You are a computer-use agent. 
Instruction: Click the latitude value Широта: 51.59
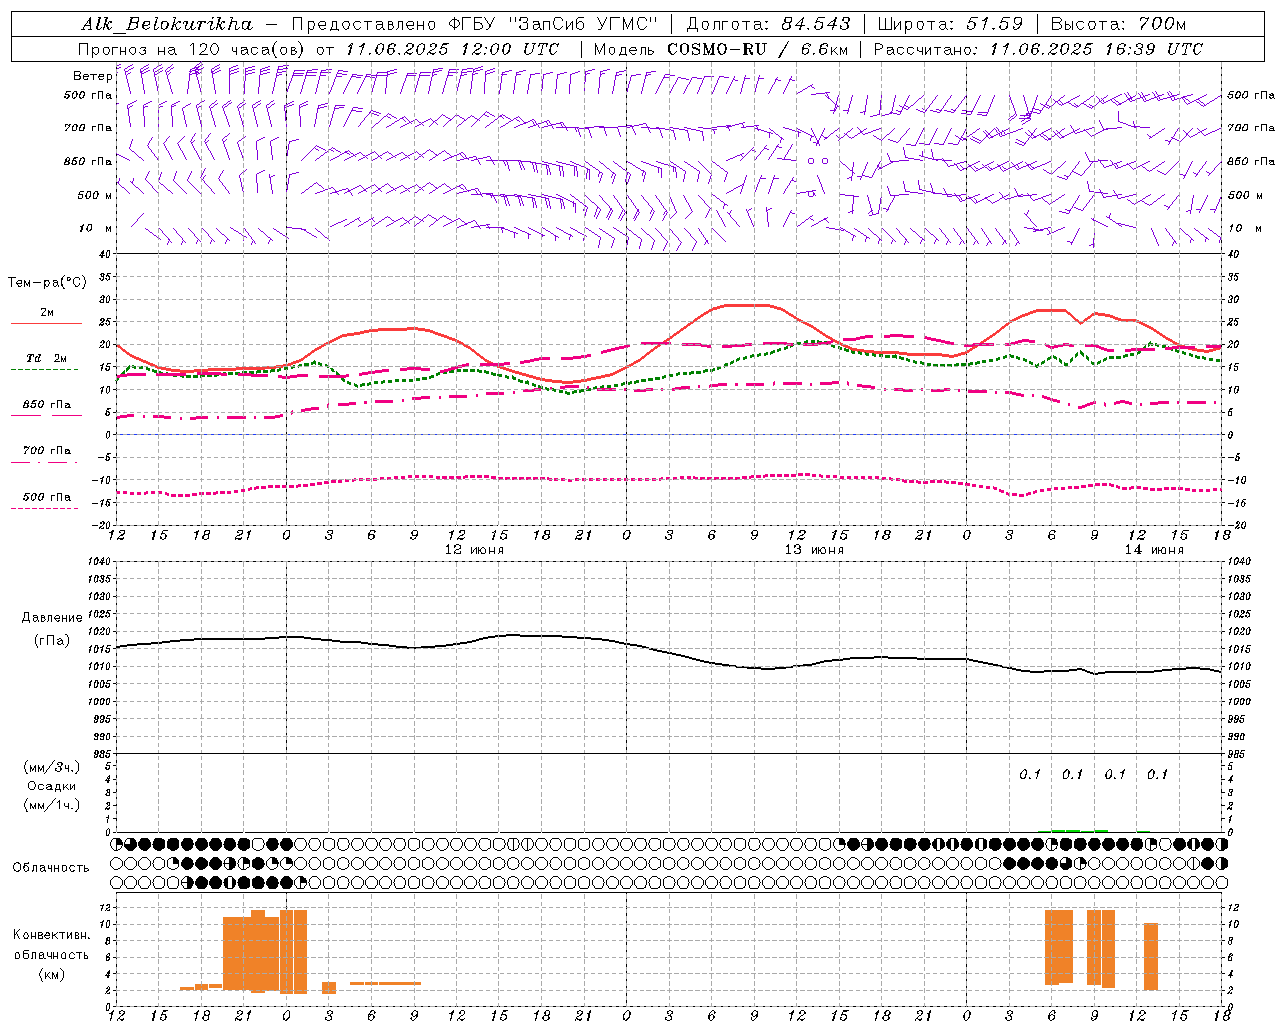(950, 24)
